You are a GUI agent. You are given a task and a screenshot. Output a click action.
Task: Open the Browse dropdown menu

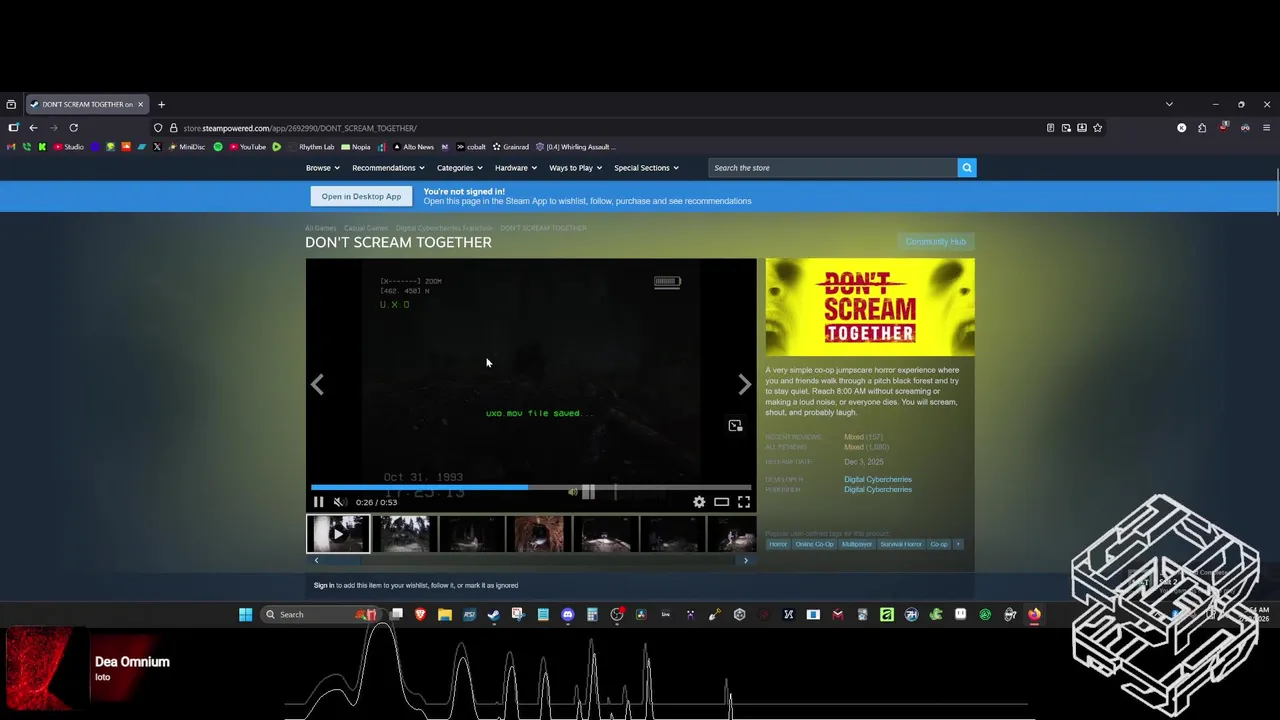tap(323, 168)
